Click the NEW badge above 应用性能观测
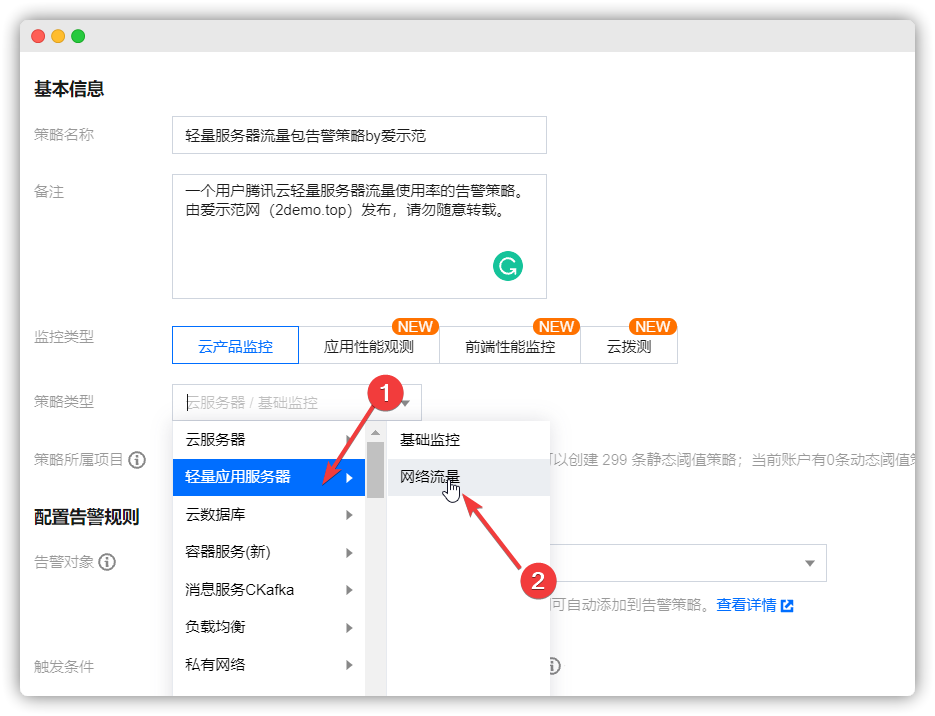This screenshot has height=716, width=935. tap(415, 326)
